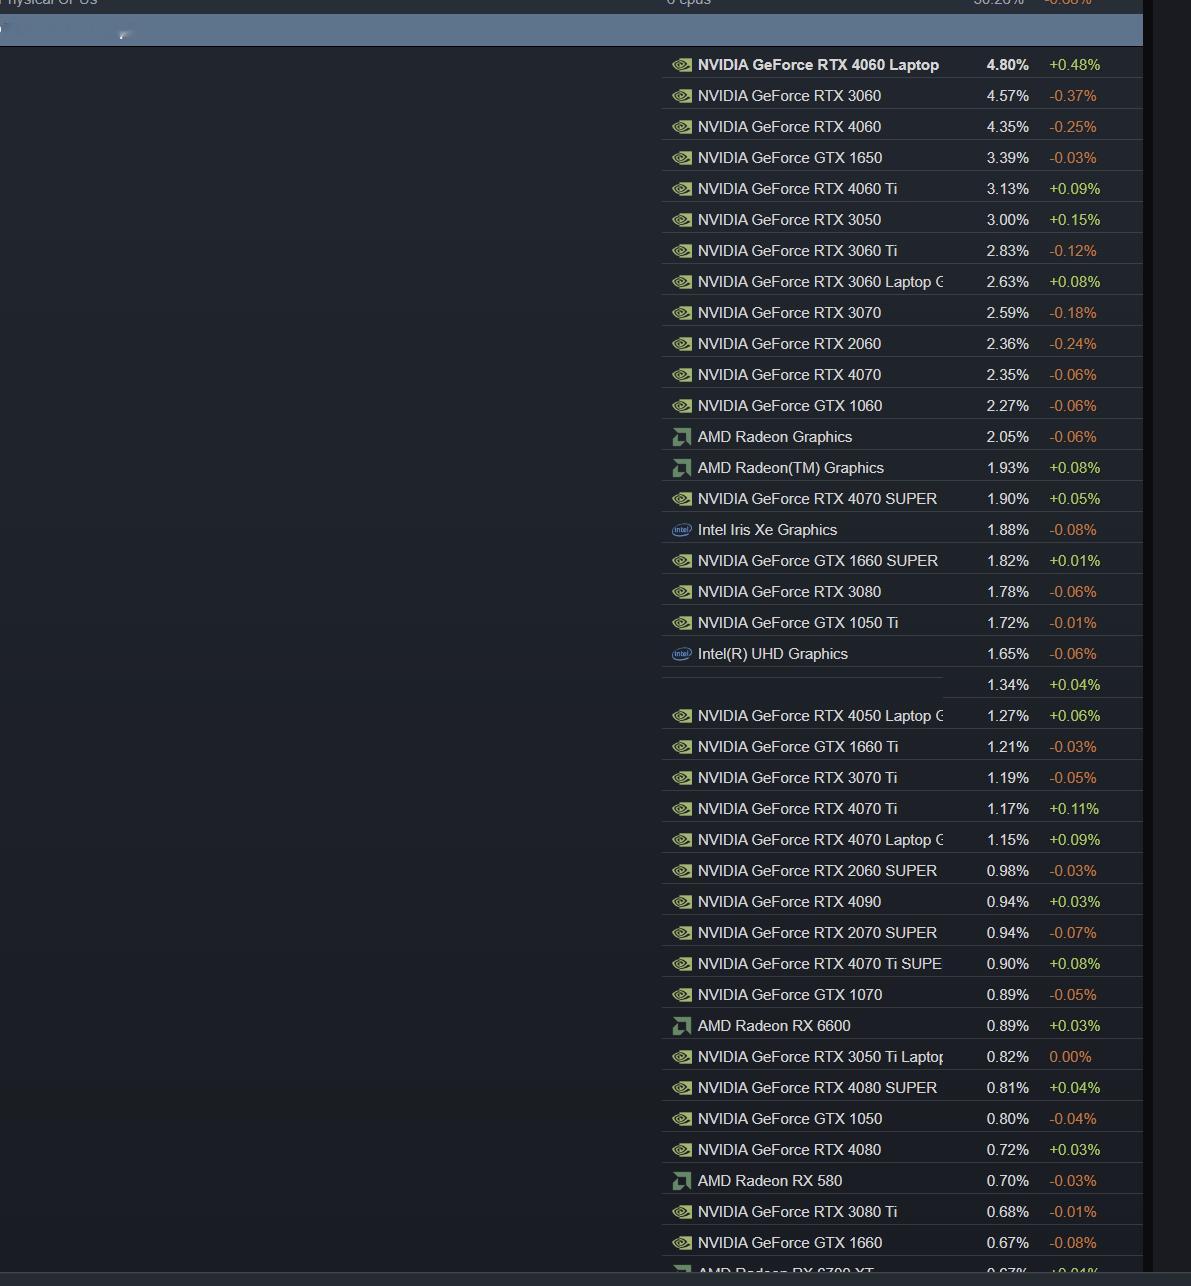This screenshot has width=1191, height=1286.
Task: Click the "NVIDIA GeForce RTX 4060 Laptop" name
Action: [x=818, y=65]
